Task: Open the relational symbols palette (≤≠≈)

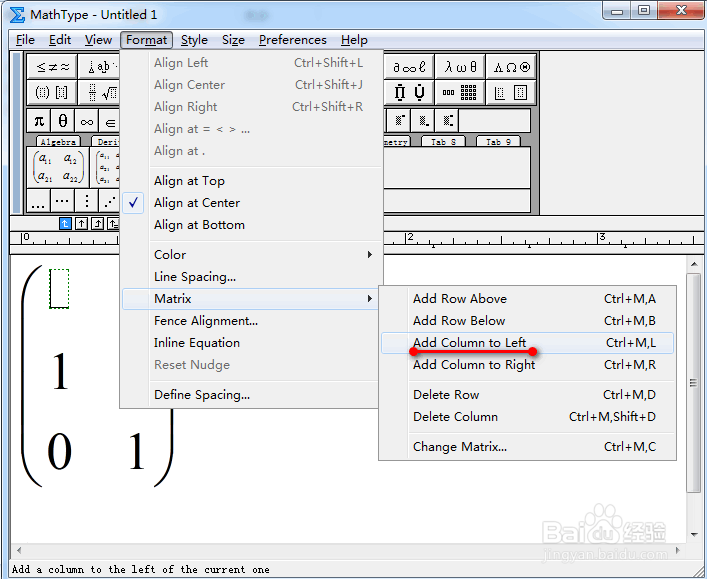Action: (52, 67)
